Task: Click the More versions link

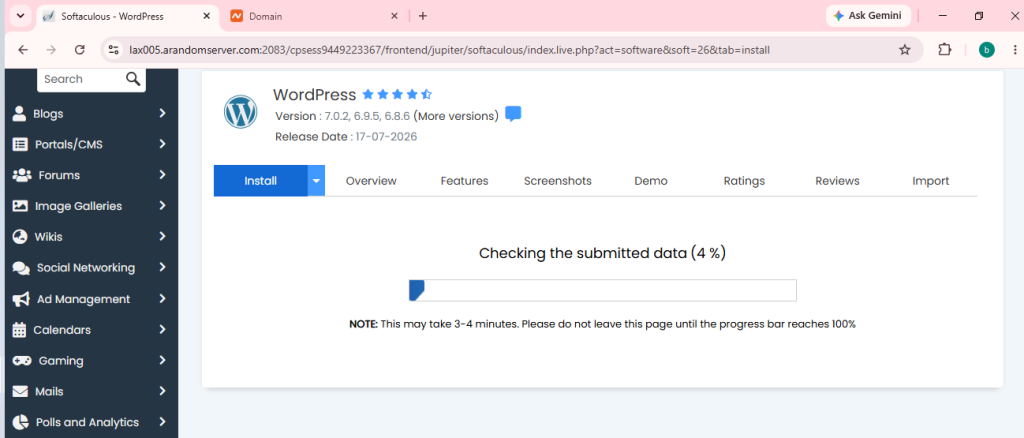Action: [456, 116]
